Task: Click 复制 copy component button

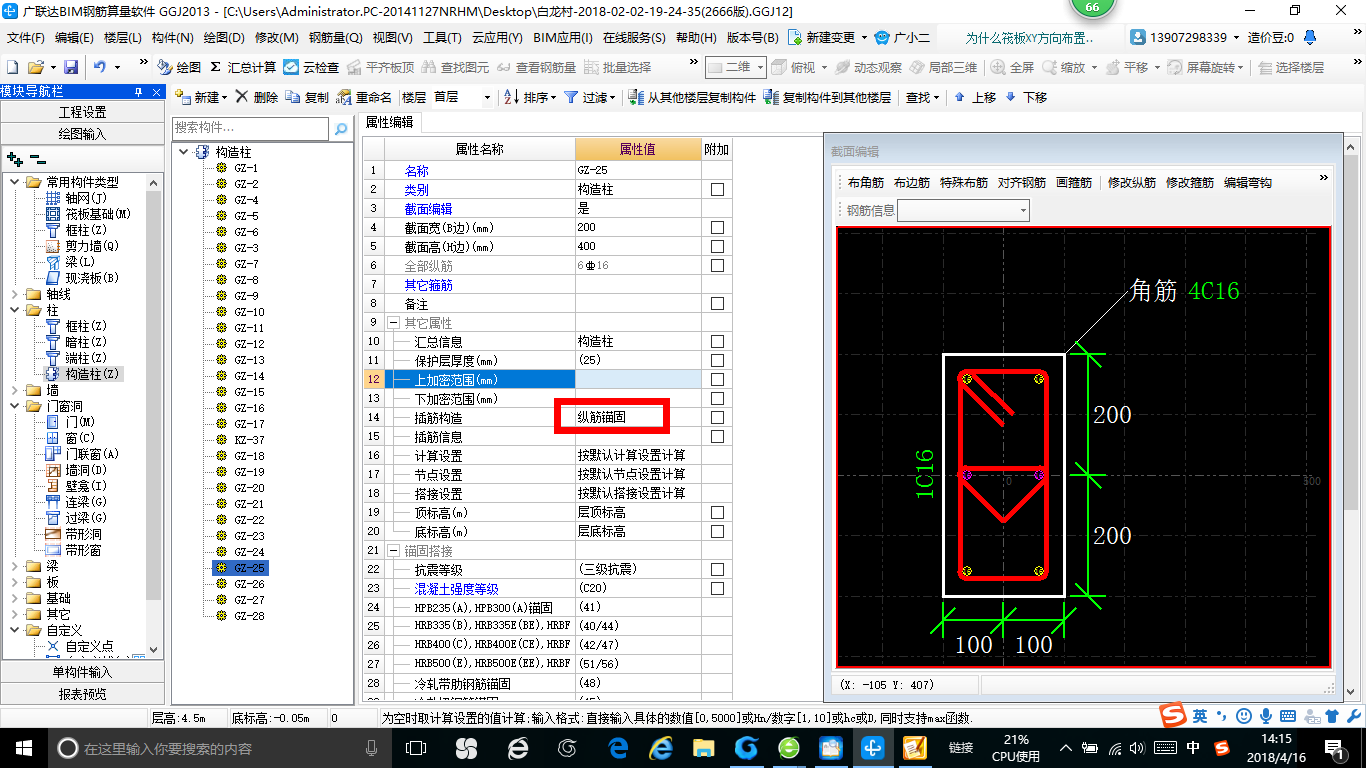Action: (x=307, y=97)
